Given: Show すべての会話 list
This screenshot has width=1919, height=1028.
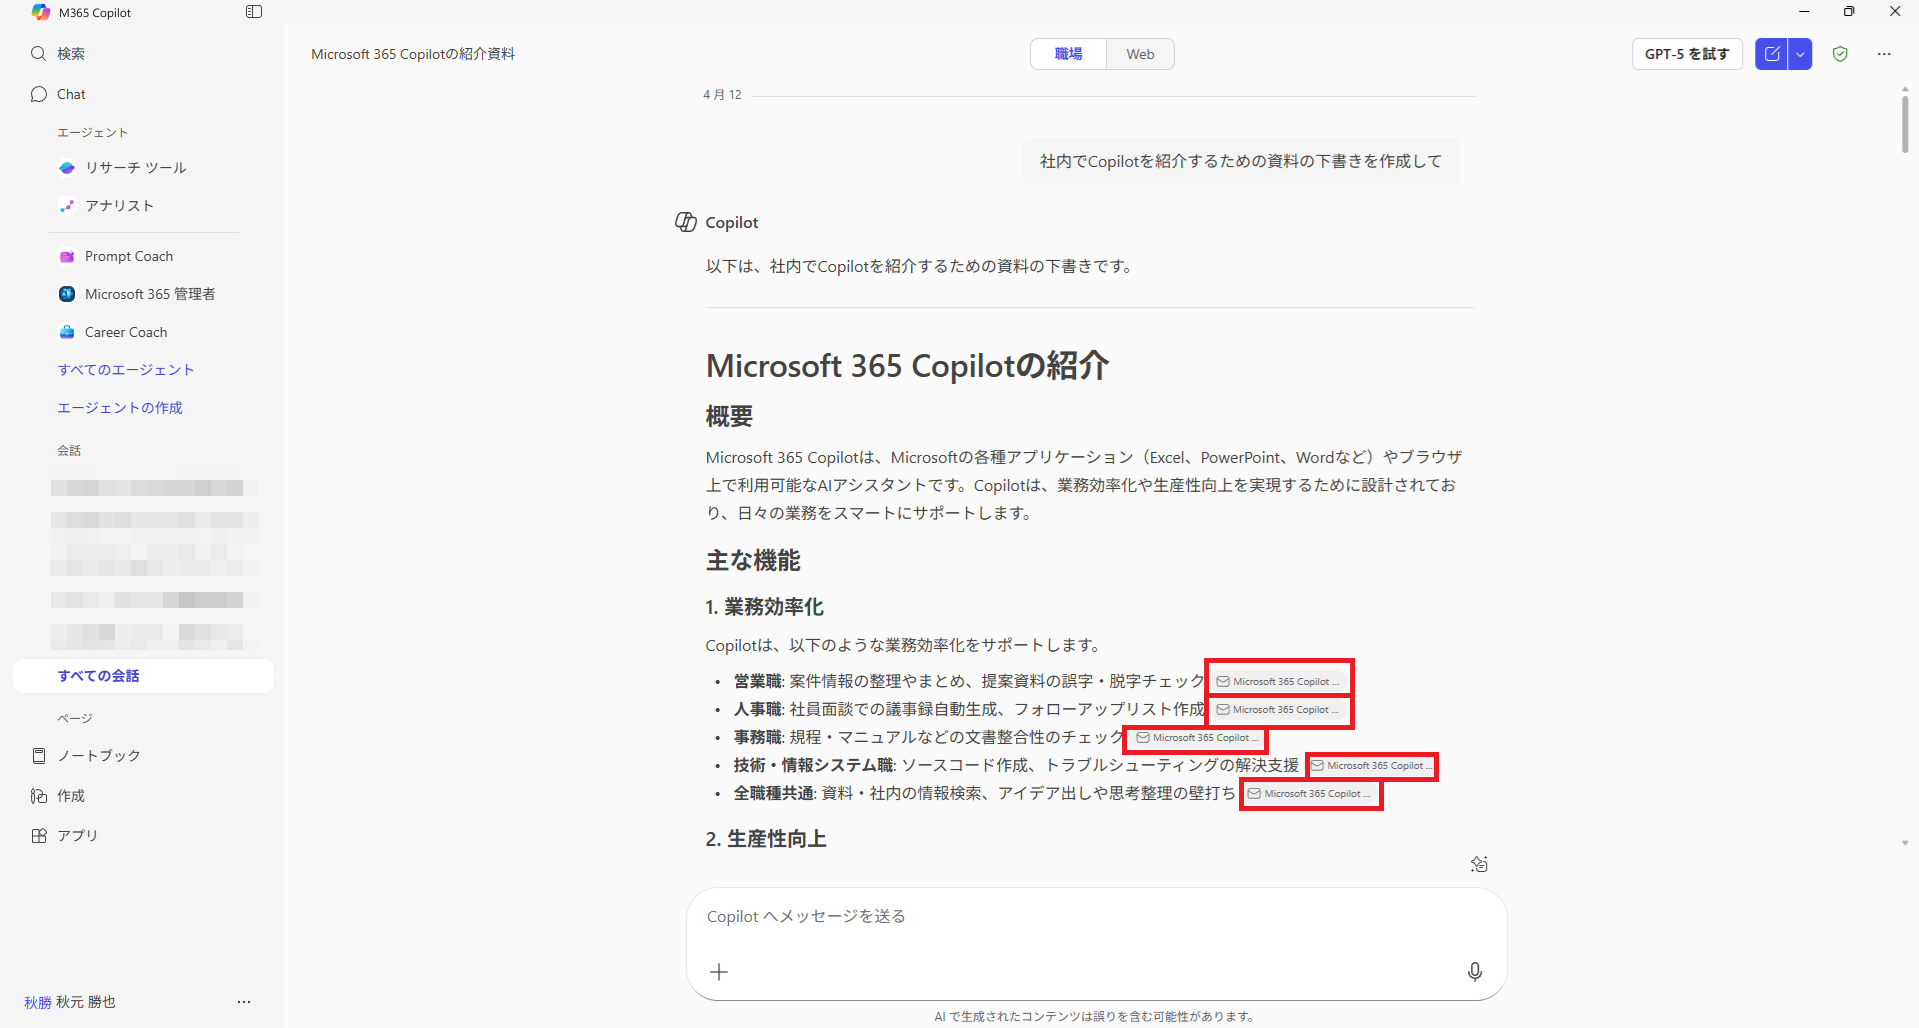Looking at the screenshot, I should tap(143, 676).
